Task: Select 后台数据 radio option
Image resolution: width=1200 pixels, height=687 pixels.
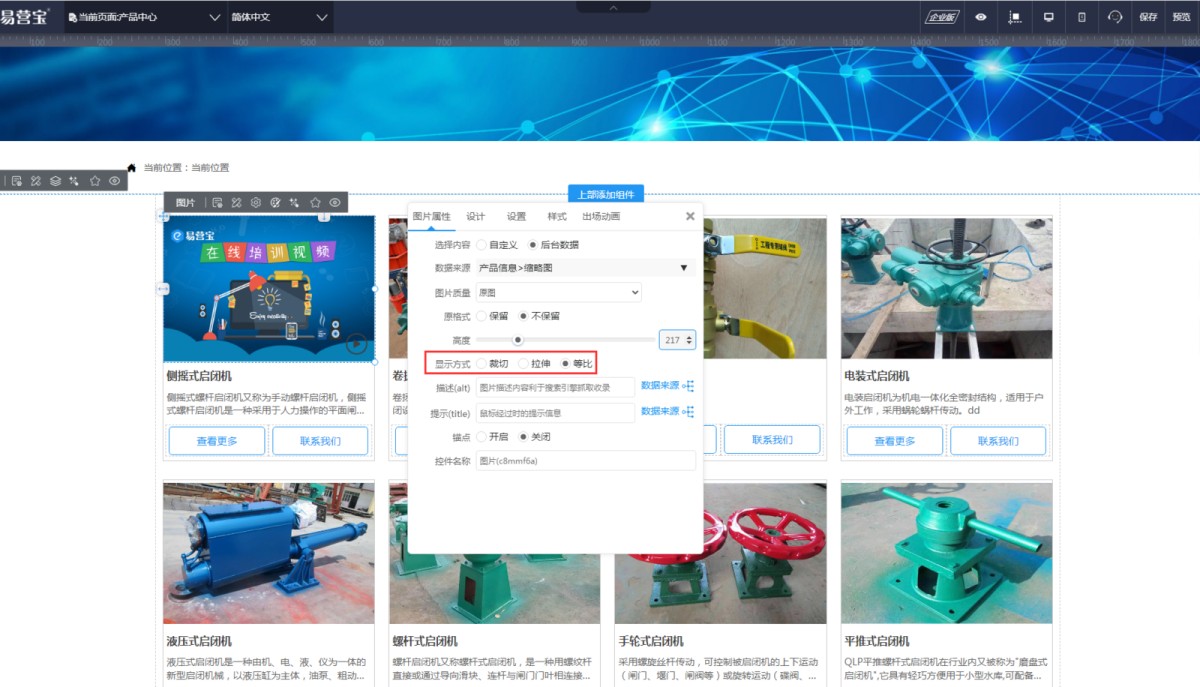Action: pyautogui.click(x=533, y=244)
